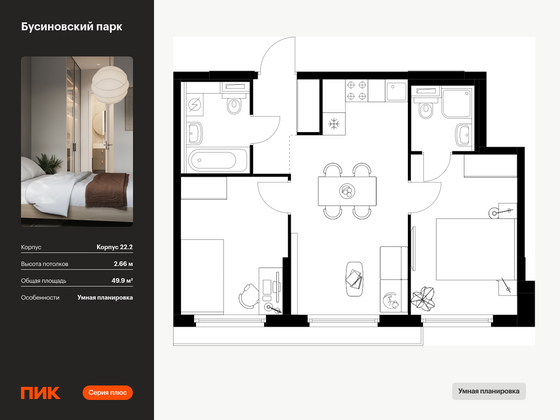Screen dimensions: 560x420
Task: Click the washing machine icon in bathroom
Action: 195,105
